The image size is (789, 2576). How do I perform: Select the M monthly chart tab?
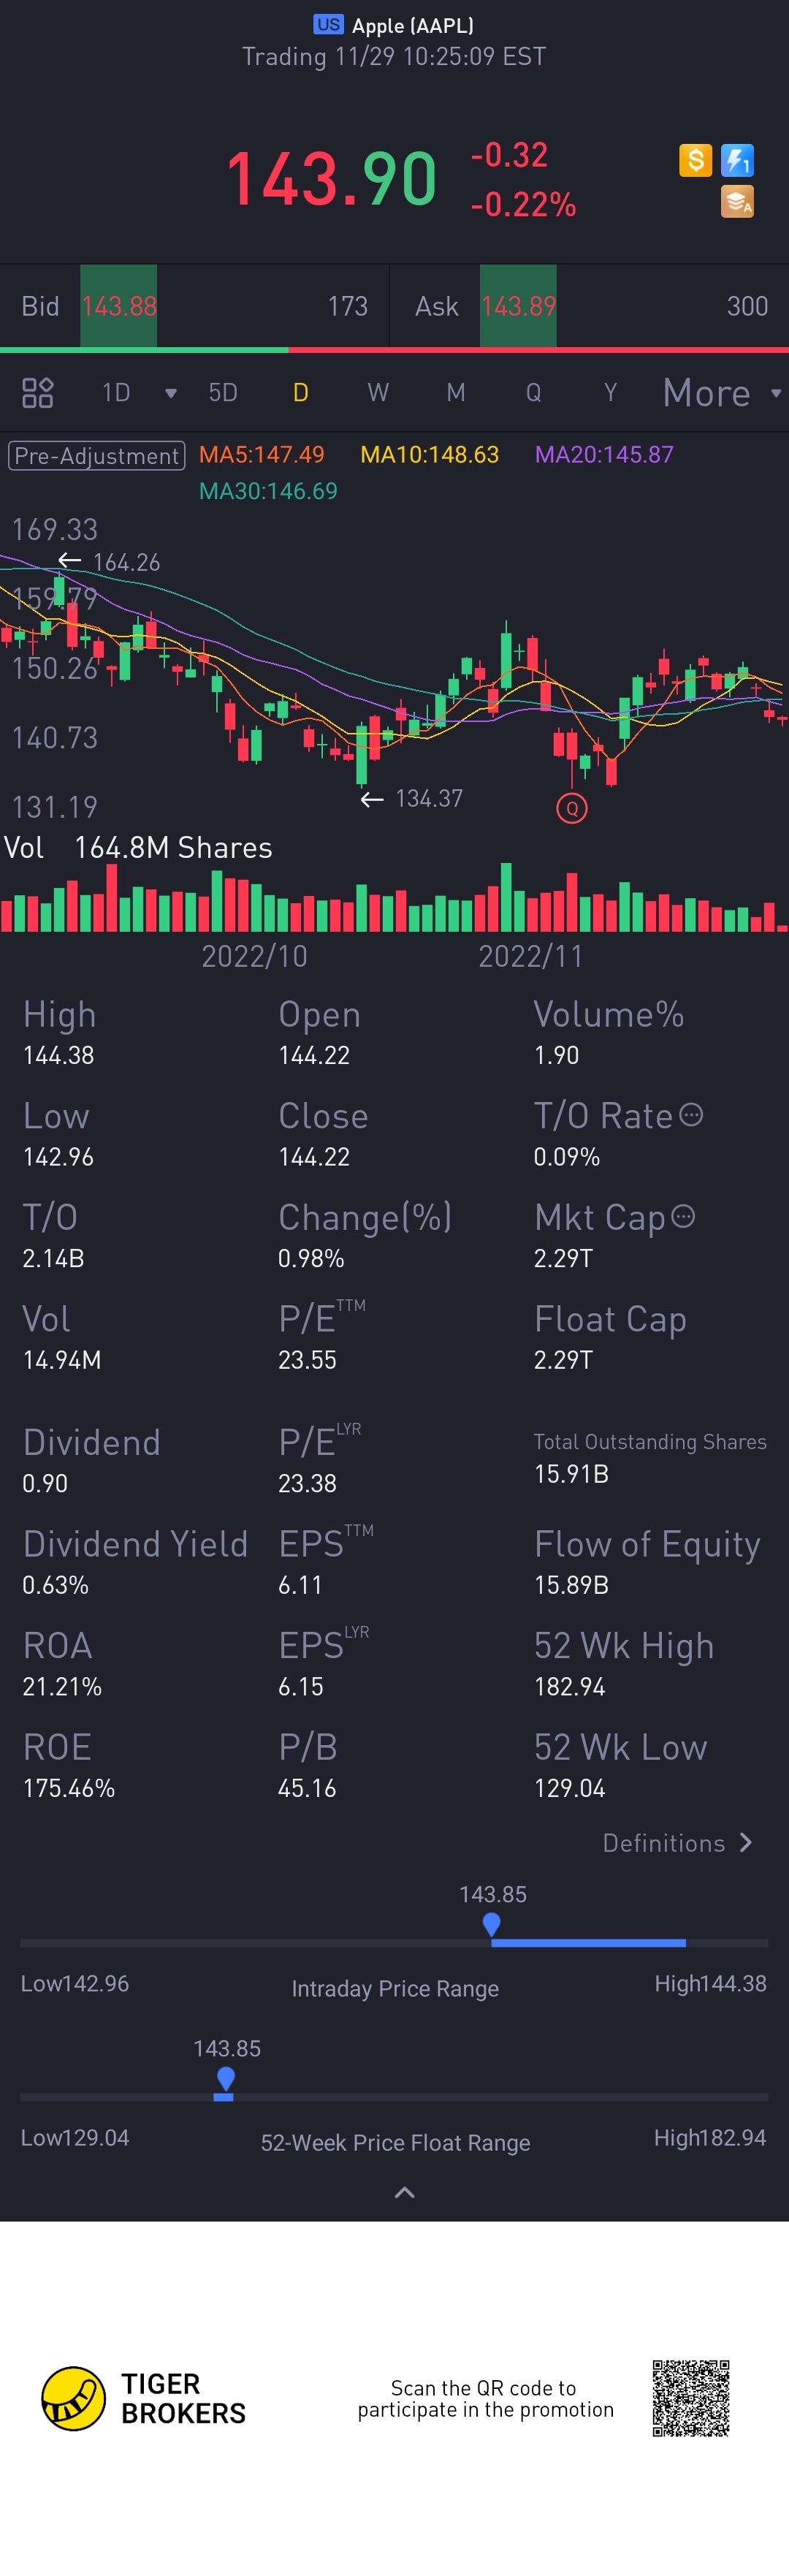click(x=456, y=393)
